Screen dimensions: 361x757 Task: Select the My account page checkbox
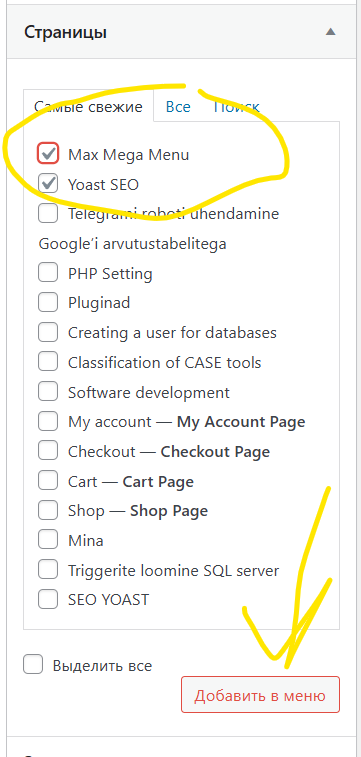pyautogui.click(x=48, y=421)
